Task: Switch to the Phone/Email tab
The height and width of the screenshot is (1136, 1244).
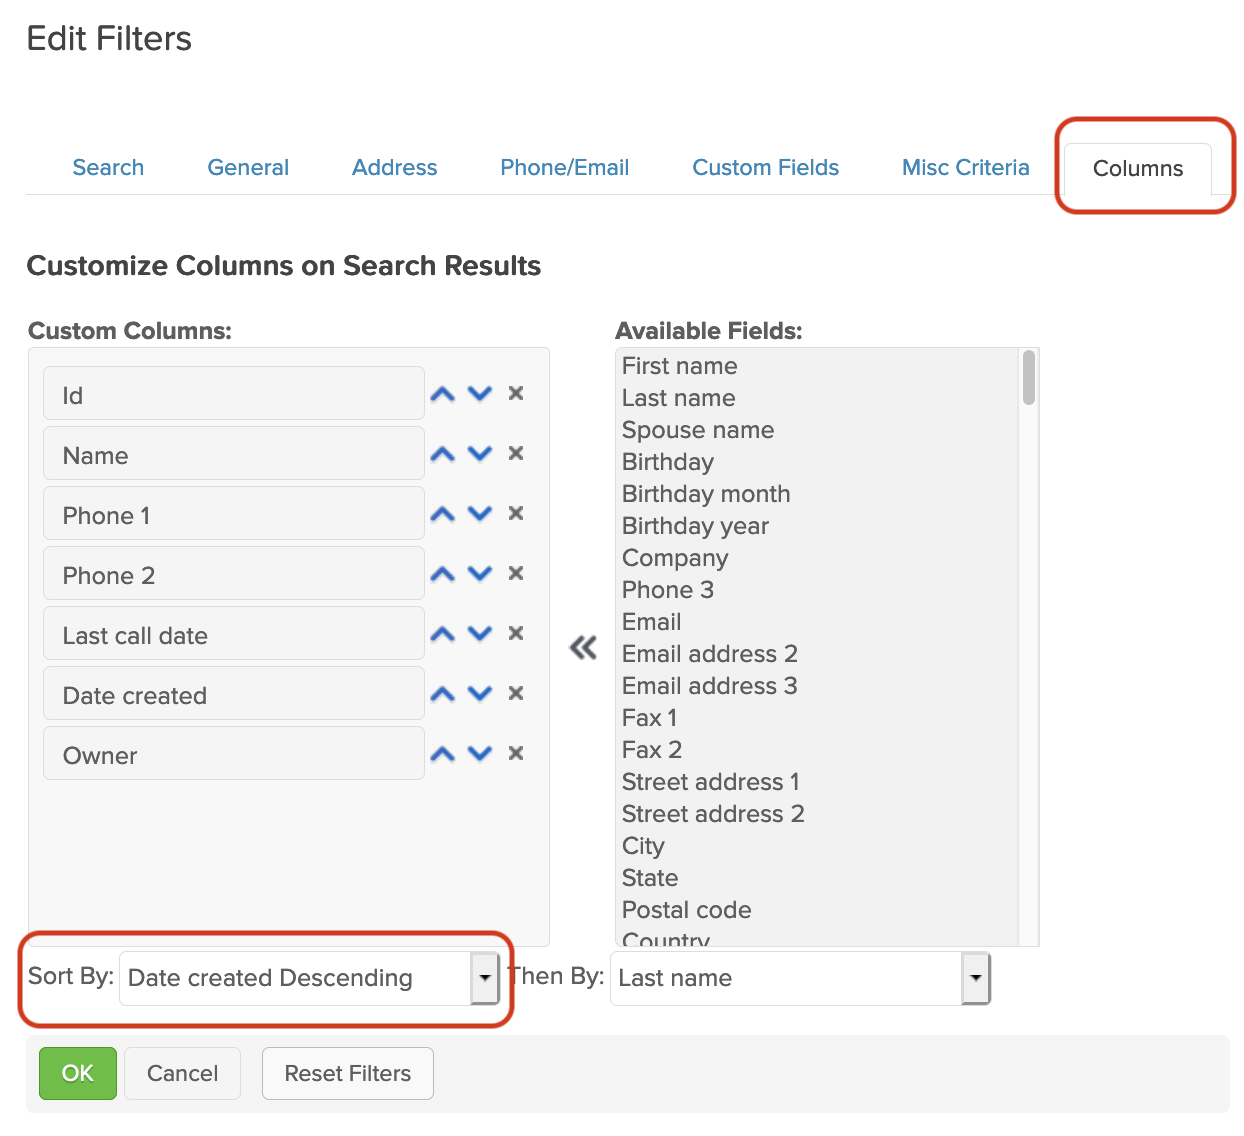Action: click(x=564, y=167)
